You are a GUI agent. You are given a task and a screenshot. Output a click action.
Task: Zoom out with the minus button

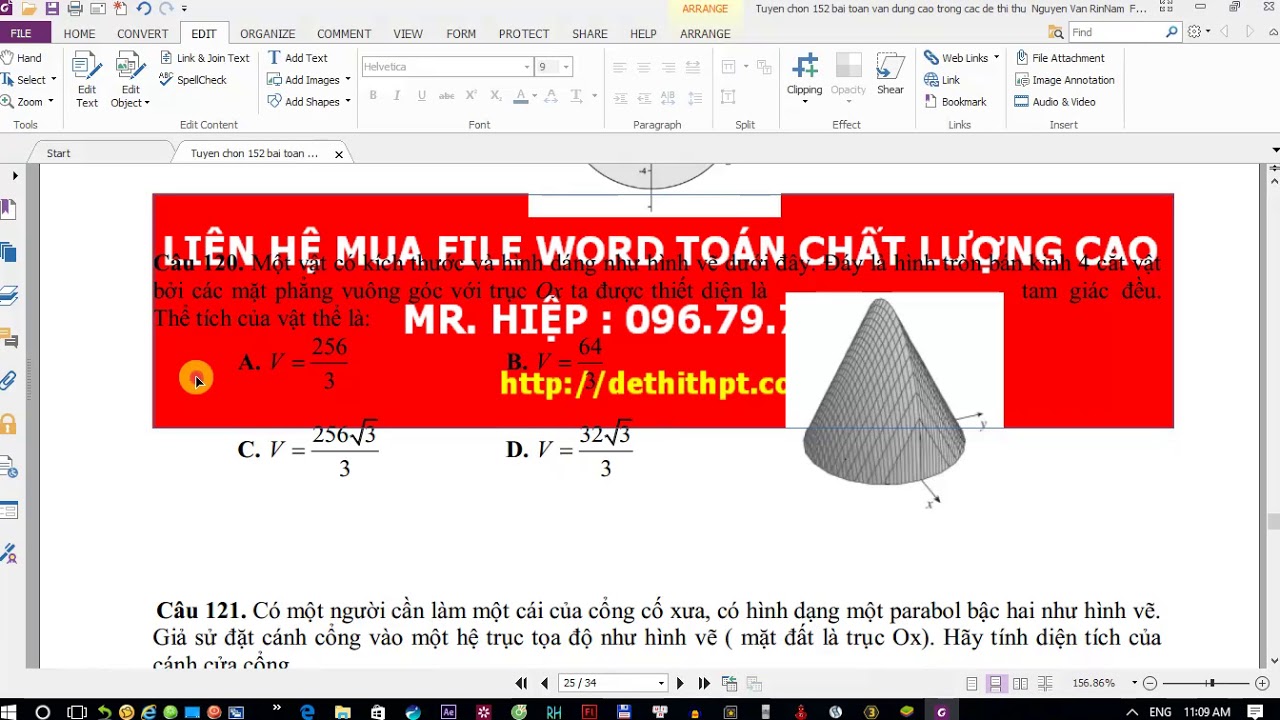point(1150,683)
